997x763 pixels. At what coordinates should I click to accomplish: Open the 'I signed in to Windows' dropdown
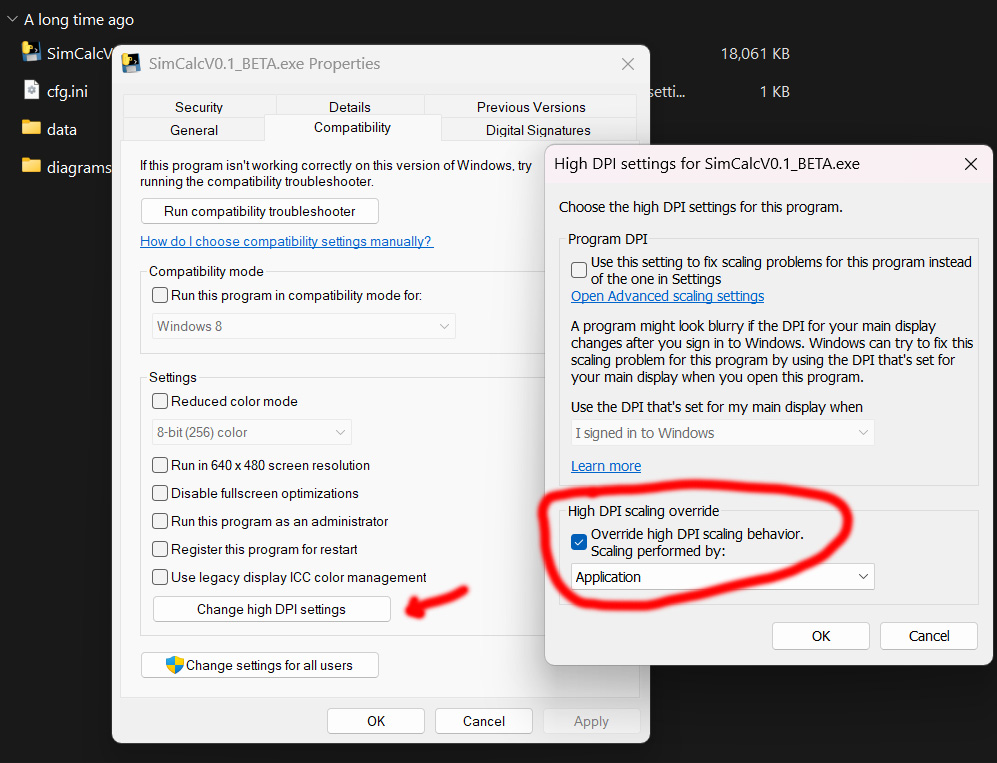pyautogui.click(x=722, y=433)
